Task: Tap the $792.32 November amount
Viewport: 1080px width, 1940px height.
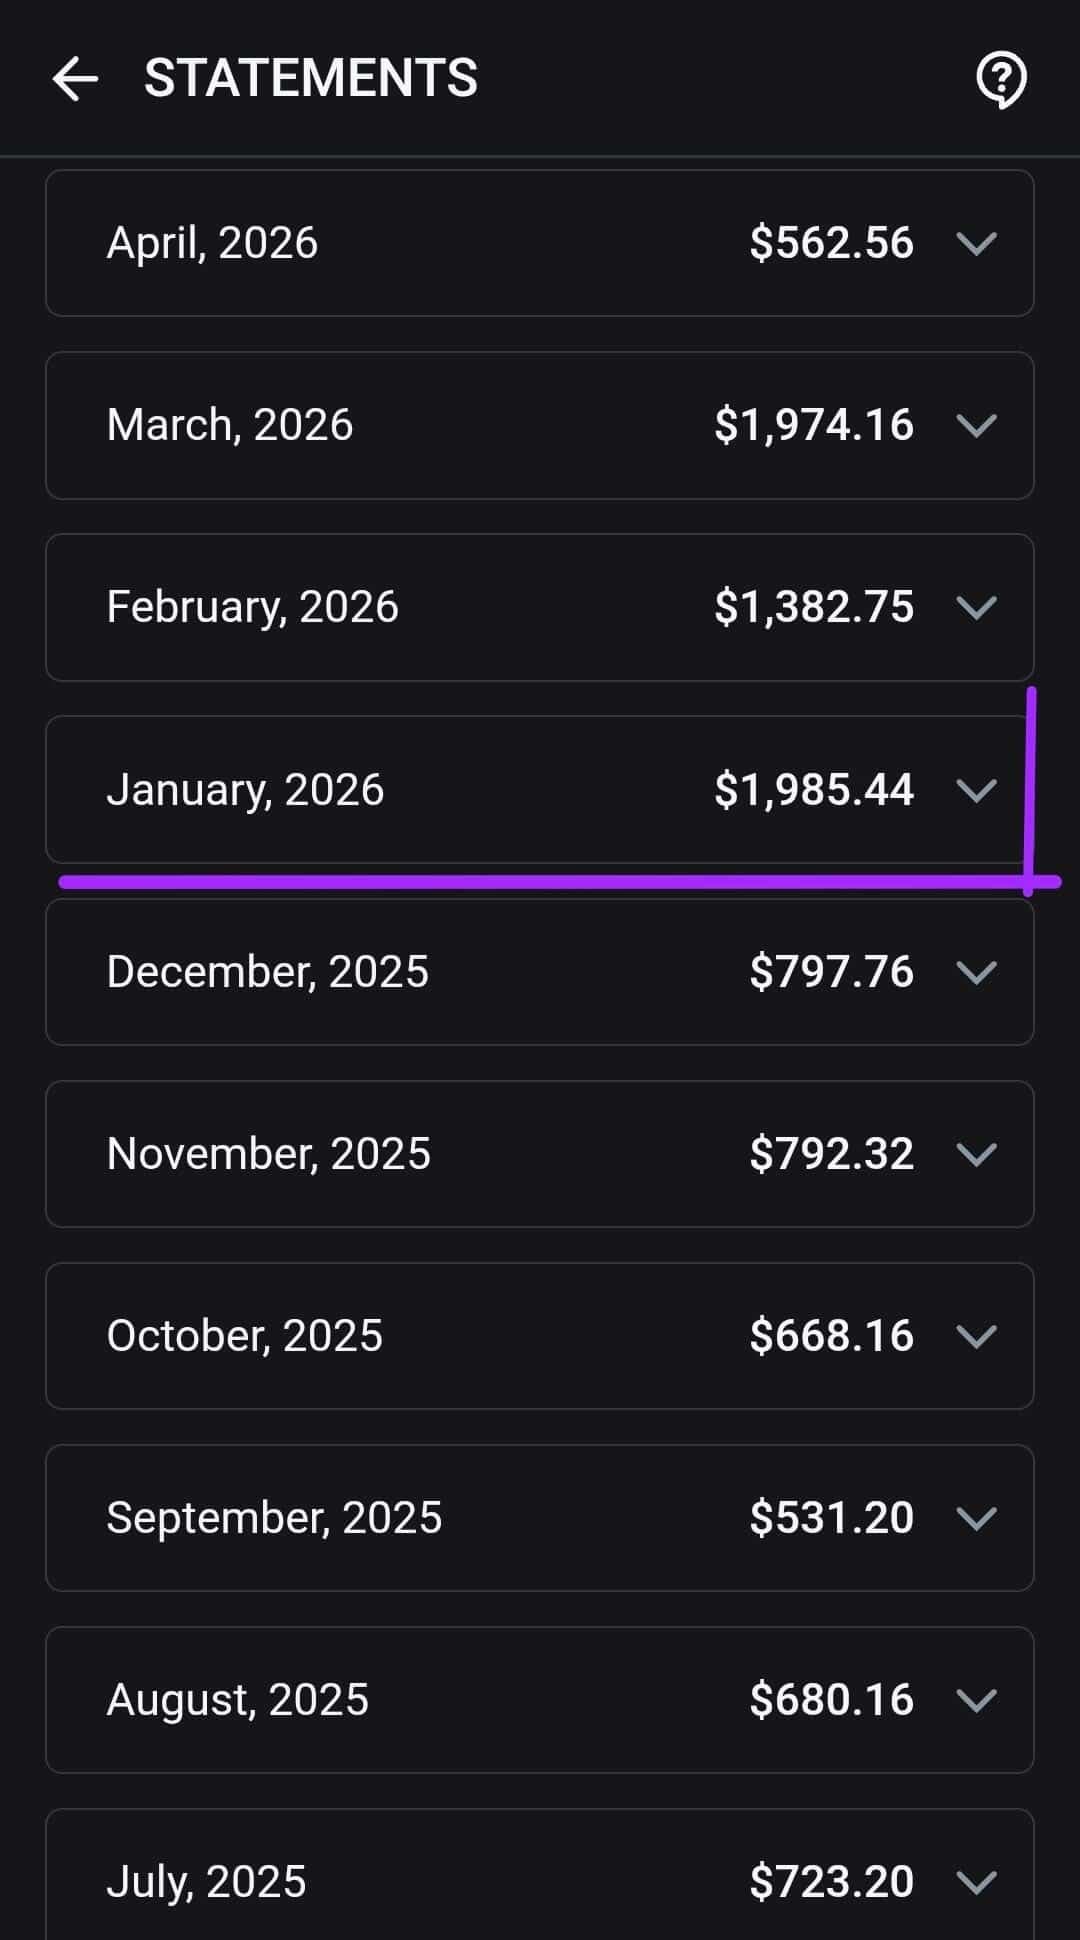Action: point(831,1154)
